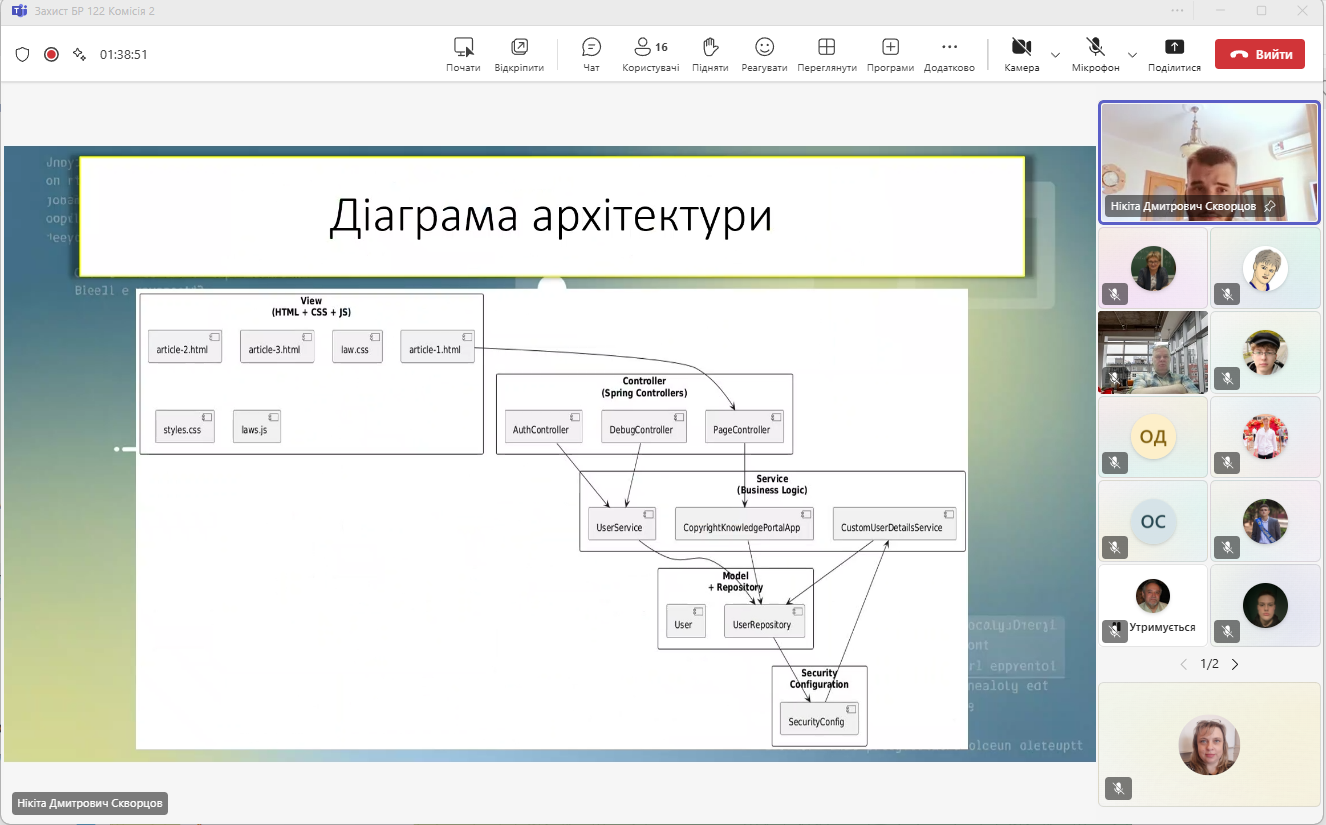1326x825 pixels.
Task: Expand the microphone options dropdown arrow
Action: [x=1132, y=54]
